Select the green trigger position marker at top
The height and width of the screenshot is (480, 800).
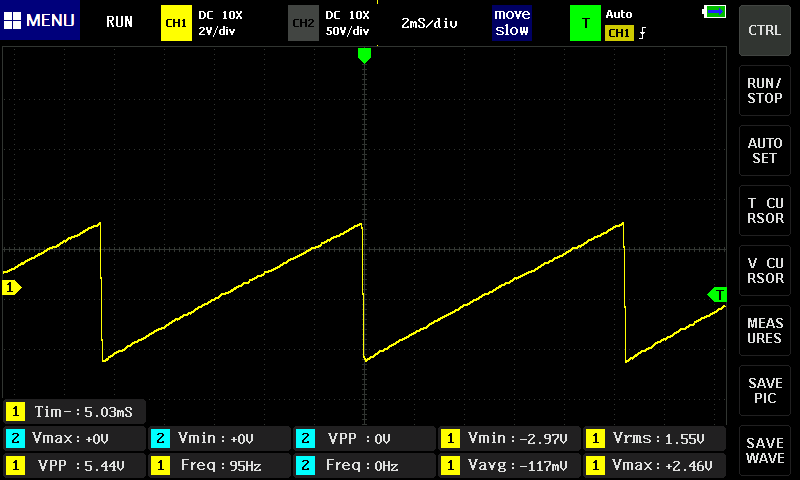[364, 55]
